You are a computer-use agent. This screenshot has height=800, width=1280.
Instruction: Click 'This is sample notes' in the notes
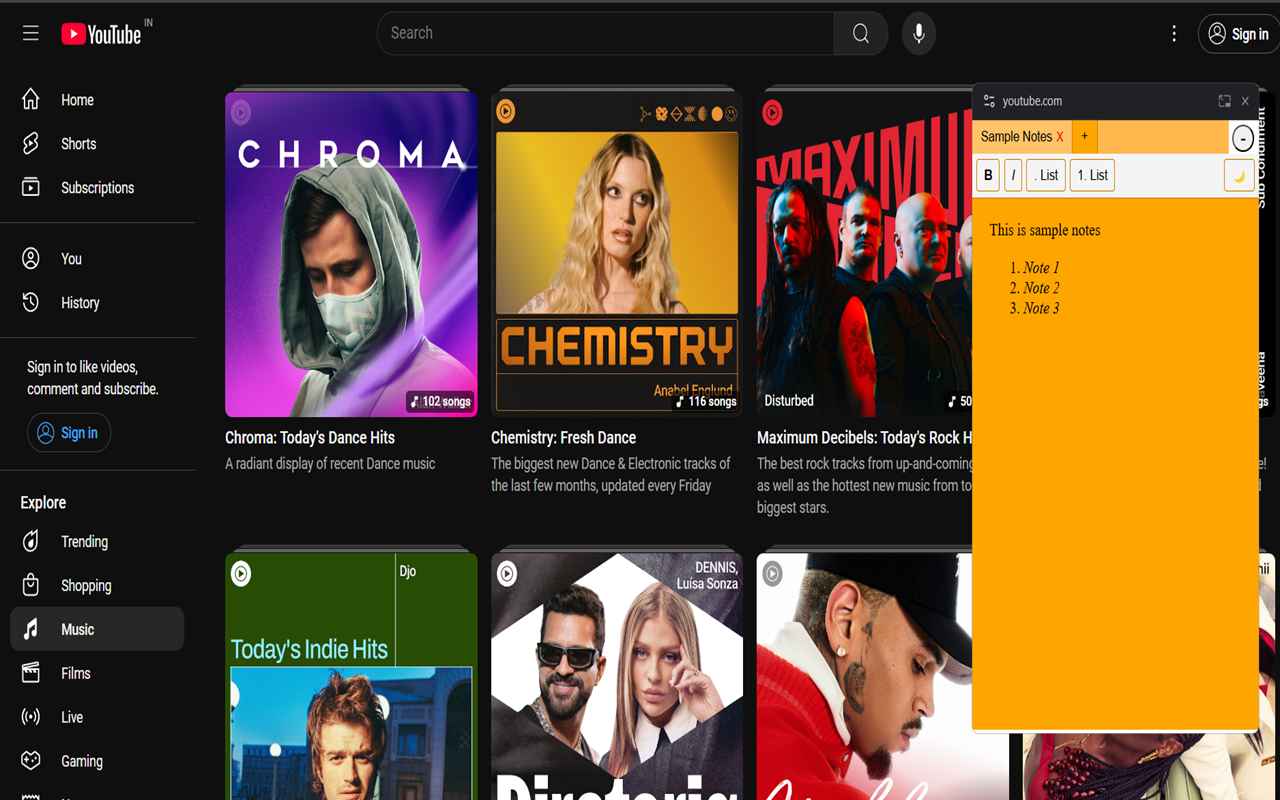coord(1045,230)
